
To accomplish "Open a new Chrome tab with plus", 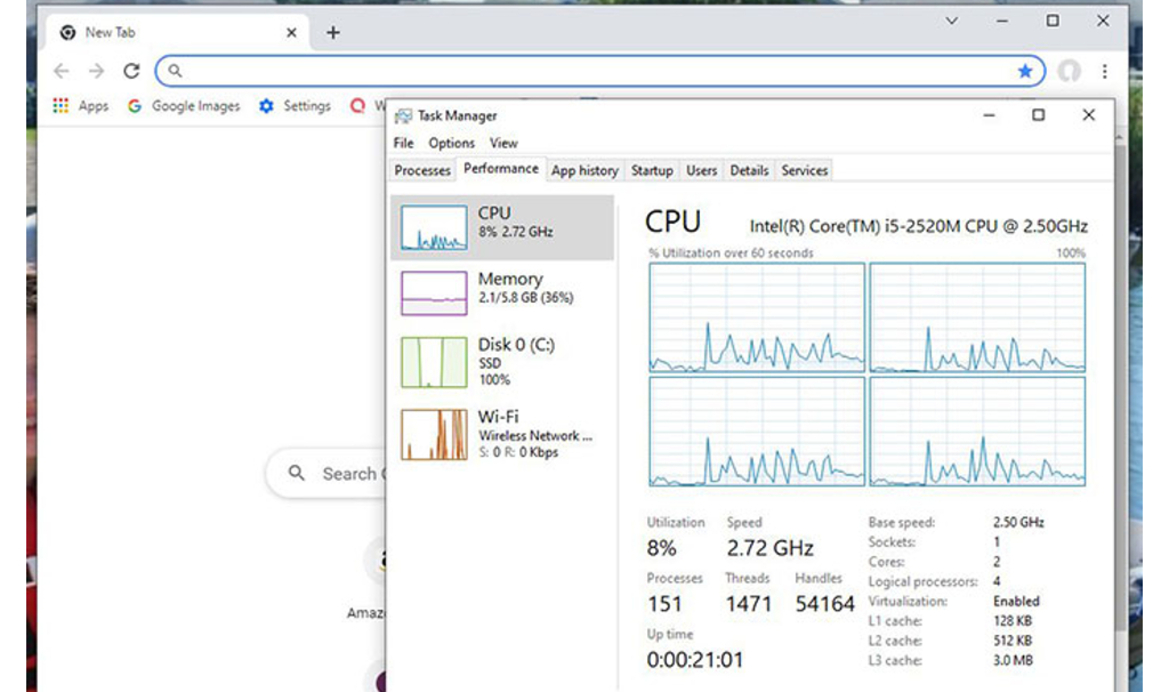I will click(333, 33).
